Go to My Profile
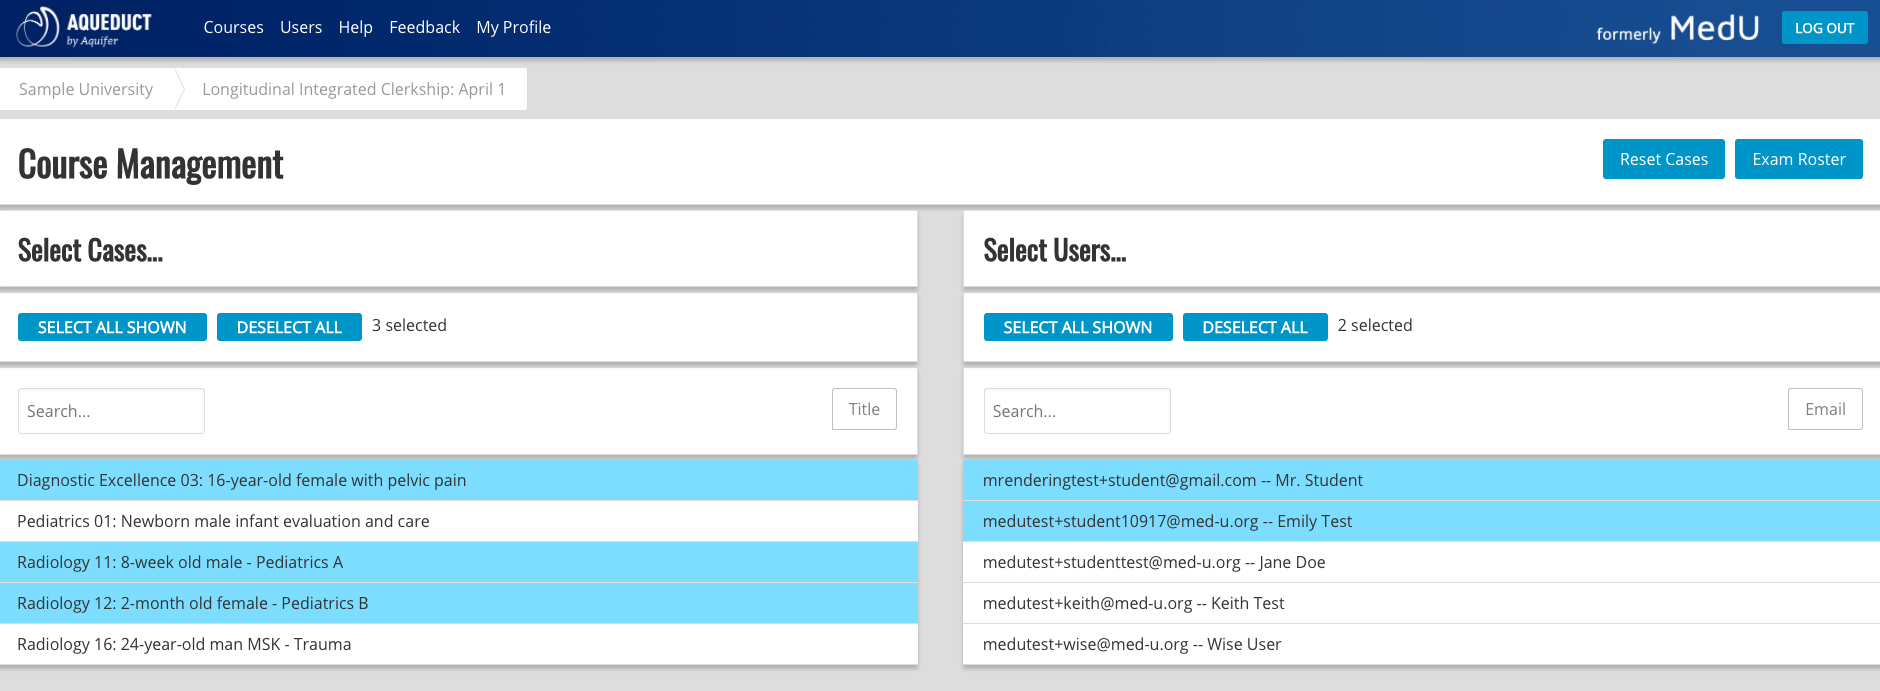This screenshot has height=691, width=1880. click(513, 28)
